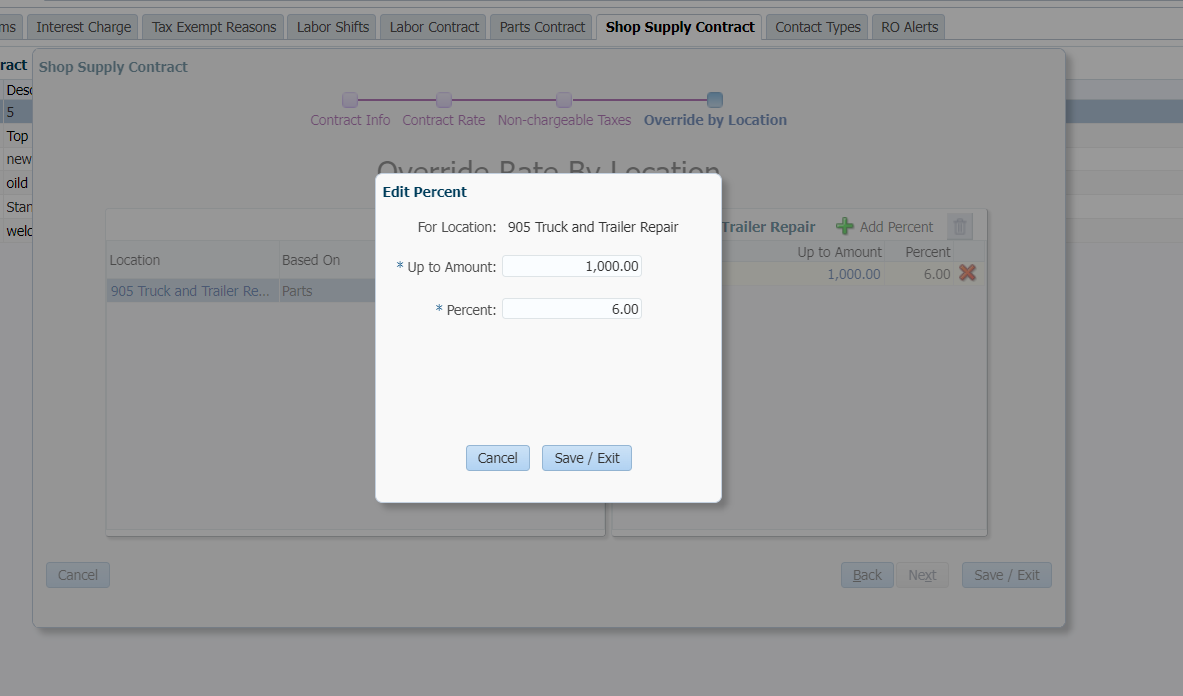Select the Tax Exempt Reasons tab

coord(214,27)
